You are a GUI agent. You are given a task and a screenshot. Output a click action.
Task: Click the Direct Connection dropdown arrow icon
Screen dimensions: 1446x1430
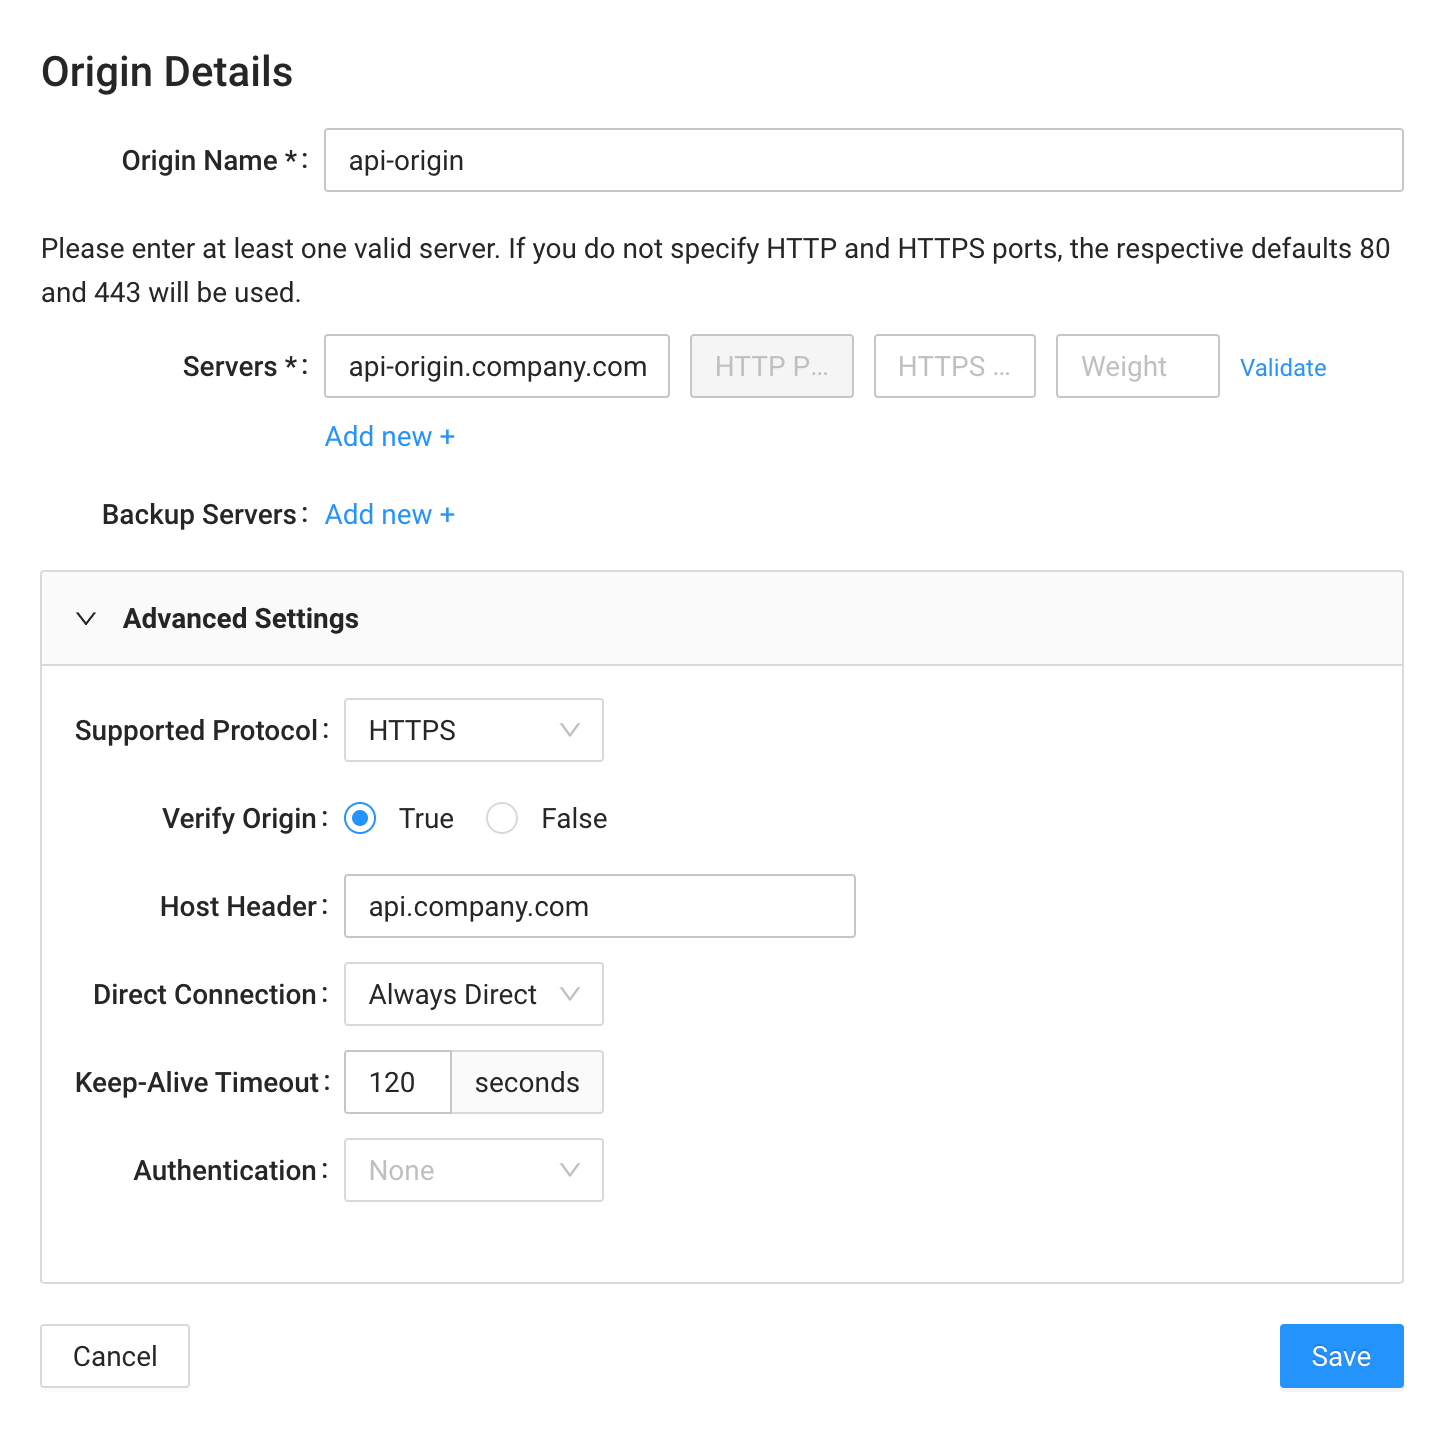click(x=570, y=994)
